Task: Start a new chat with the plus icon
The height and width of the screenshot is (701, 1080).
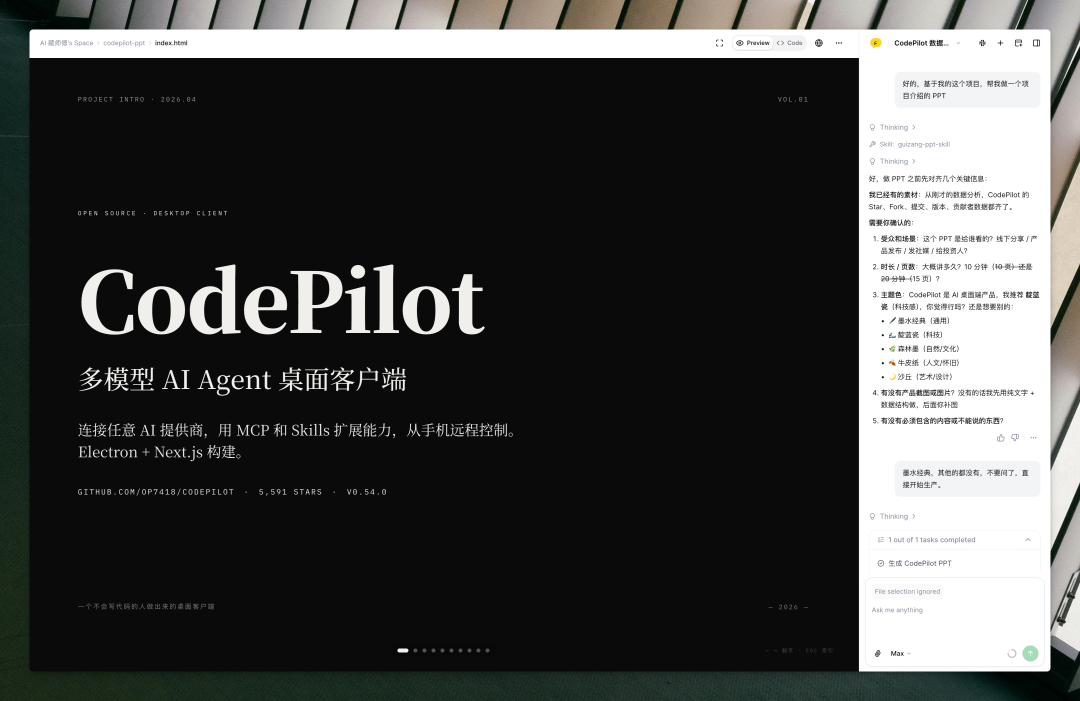Action: 1000,43
